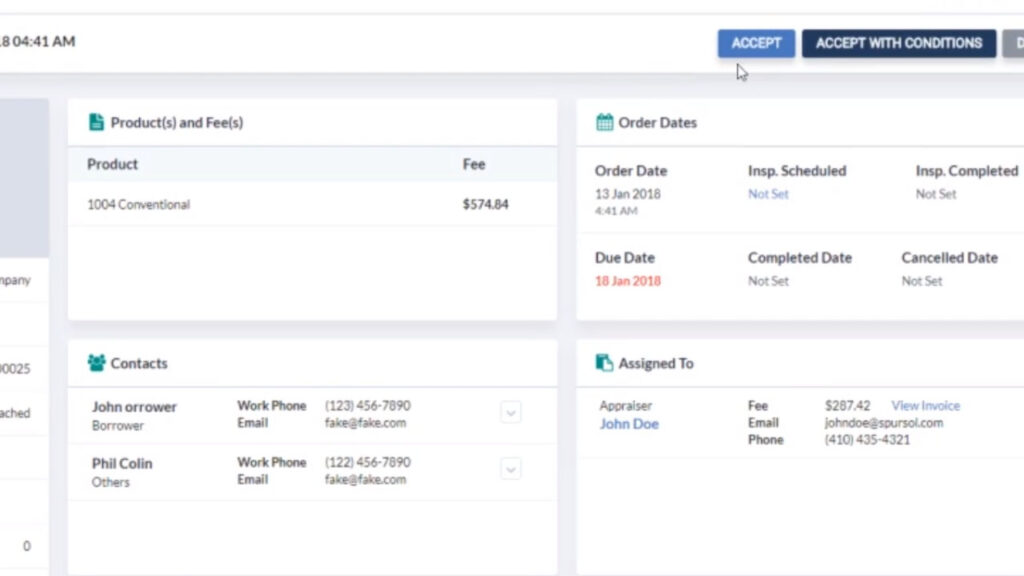The width and height of the screenshot is (1024, 576).
Task: Click appraiser phone (410) 435-4321
Action: point(867,440)
